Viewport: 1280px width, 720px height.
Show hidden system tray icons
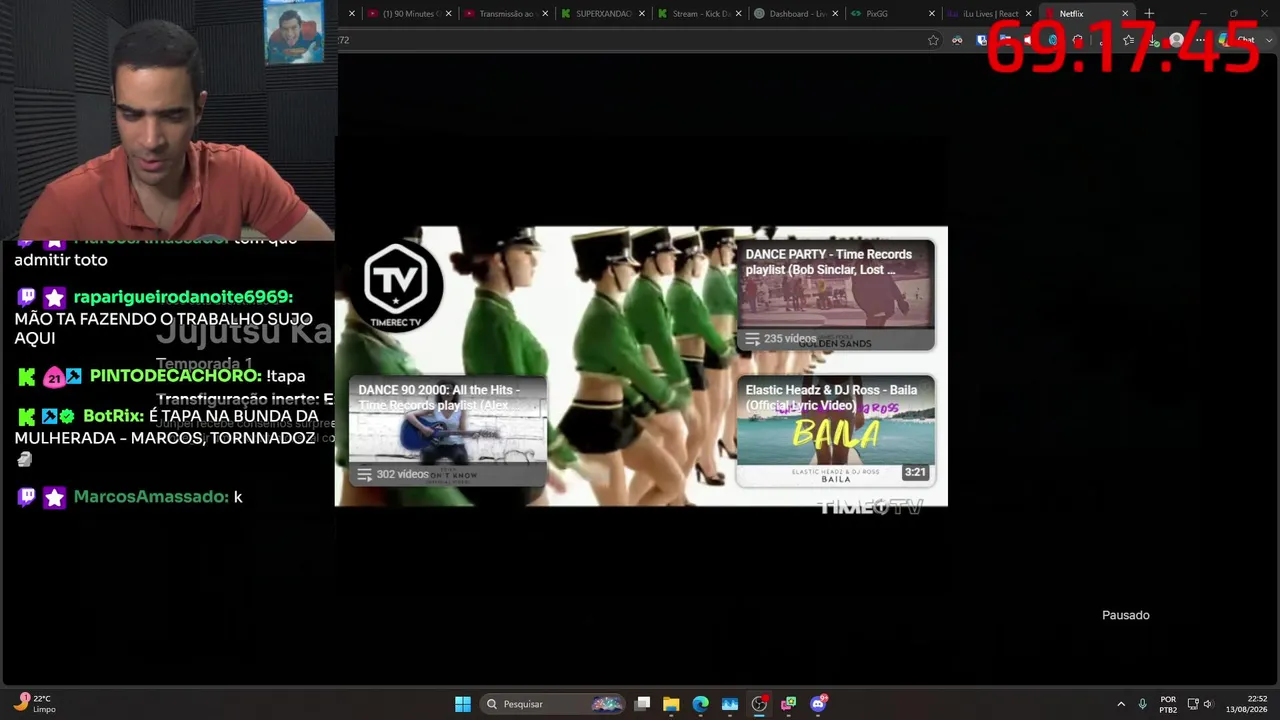1121,704
